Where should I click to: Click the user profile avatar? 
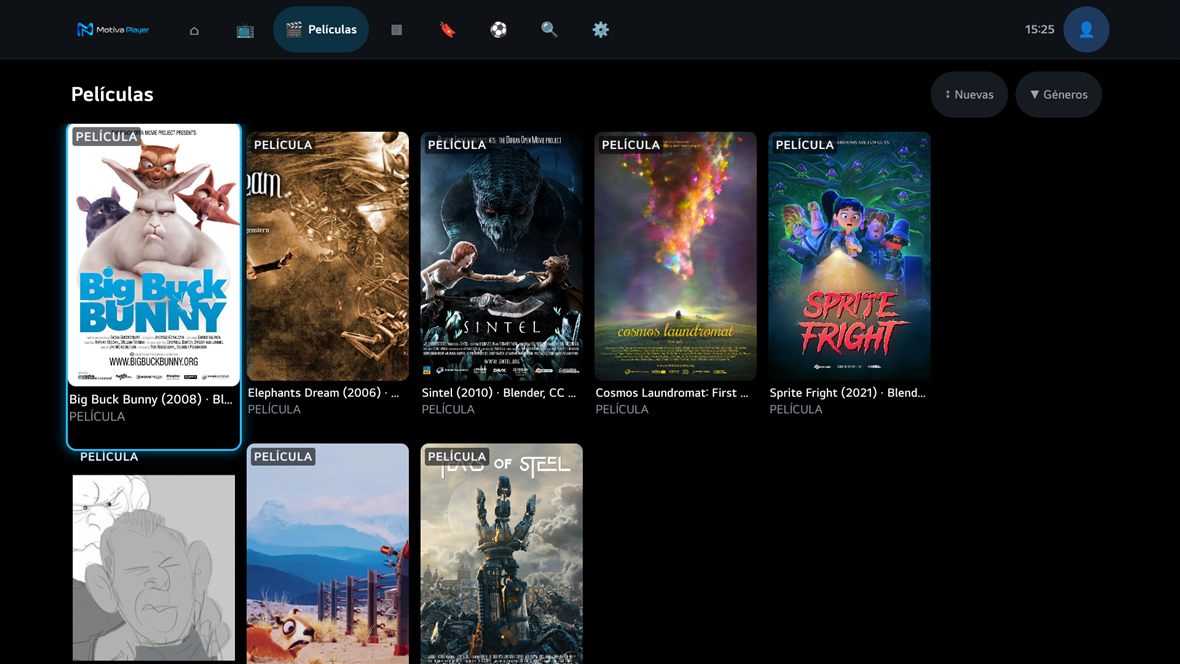pos(1086,29)
